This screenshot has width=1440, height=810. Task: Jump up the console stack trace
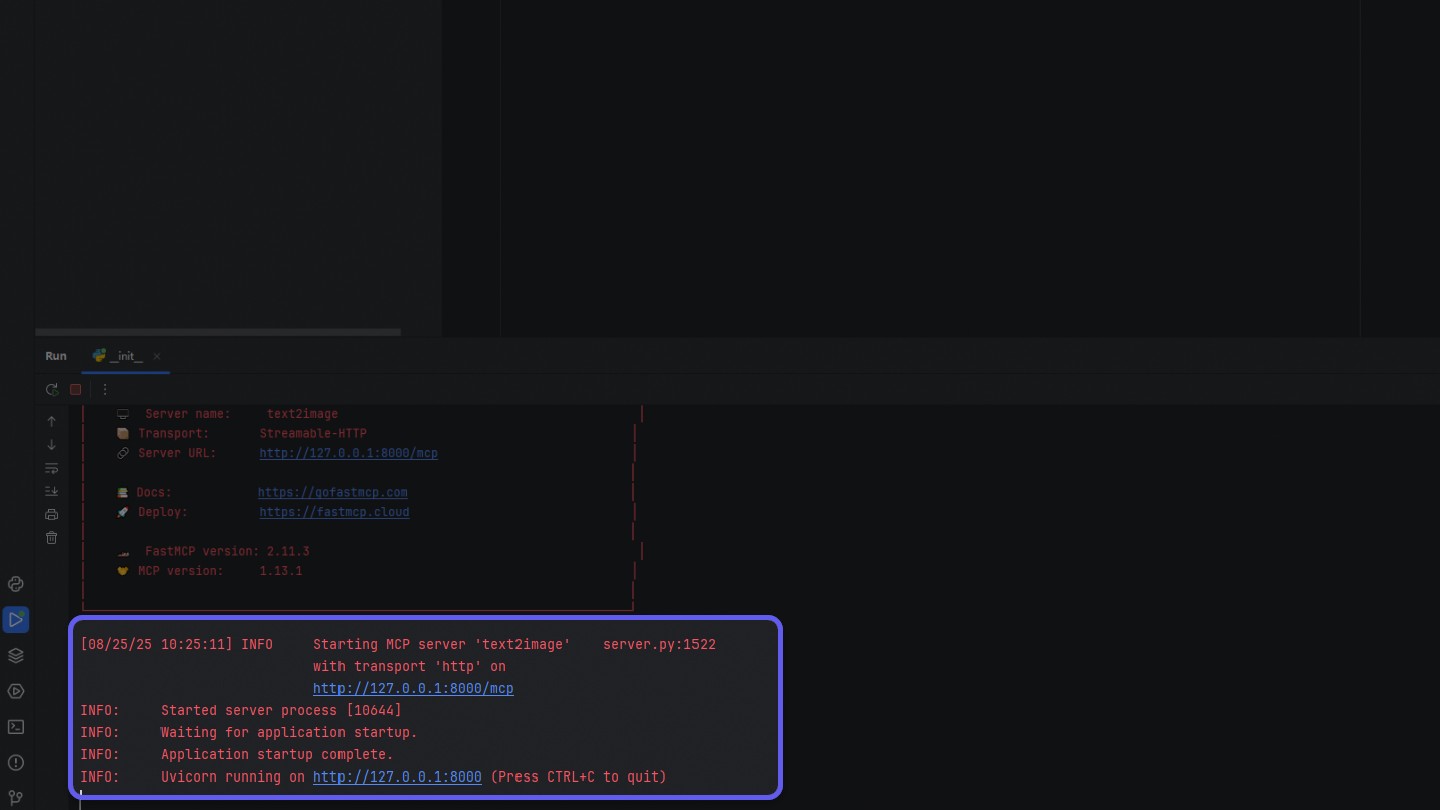(52, 421)
